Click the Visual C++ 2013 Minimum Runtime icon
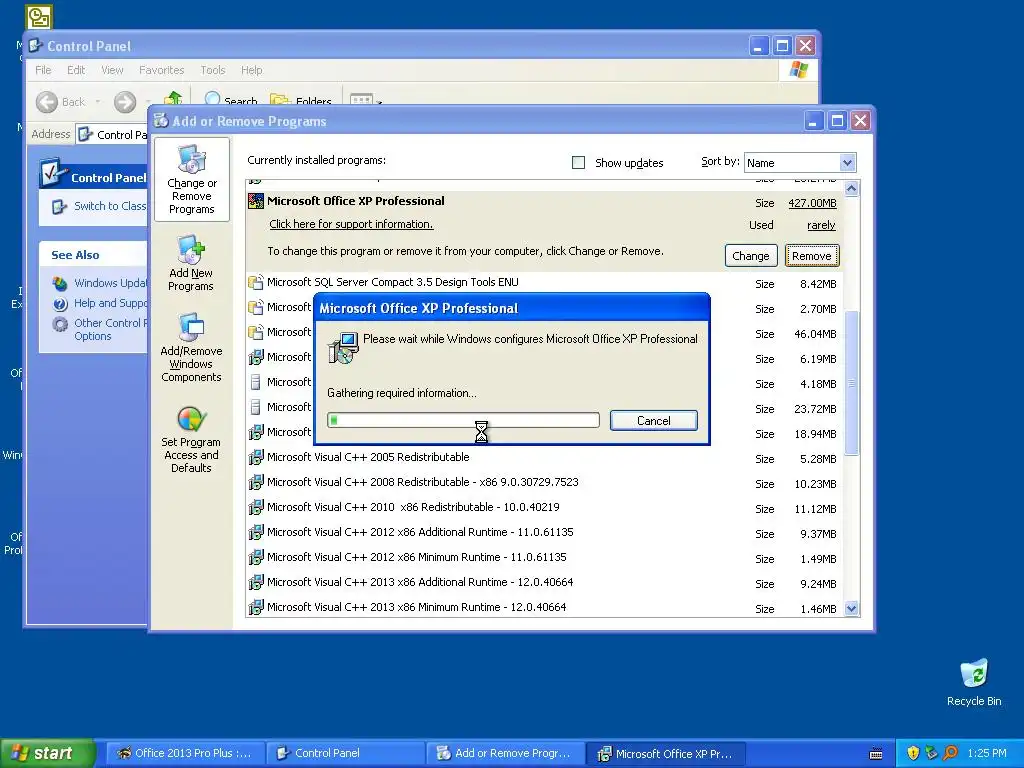 pyautogui.click(x=256, y=607)
